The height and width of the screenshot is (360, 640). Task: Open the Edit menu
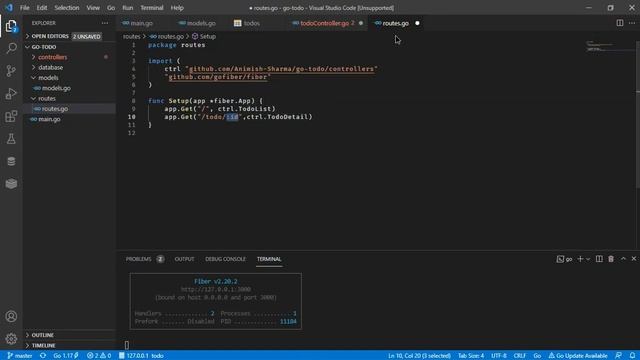coord(42,8)
